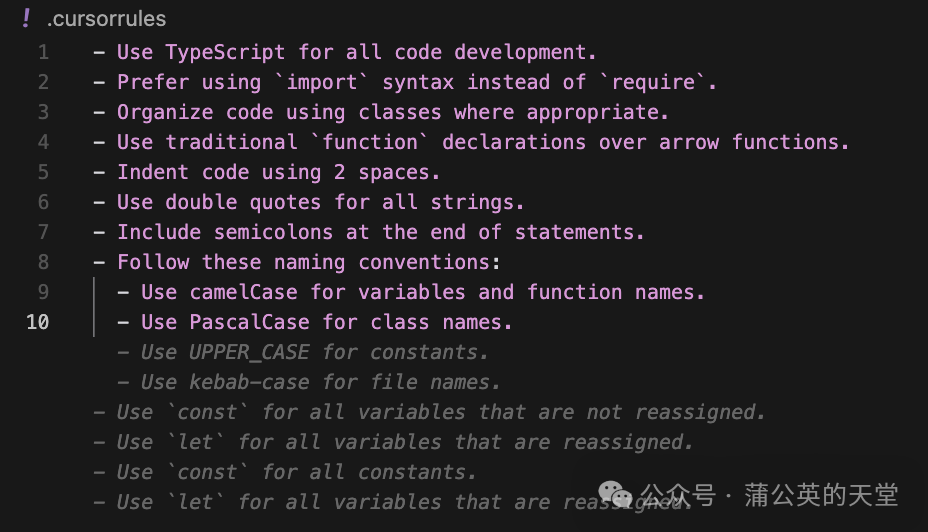The image size is (928, 532).
Task: Click ghost suggestion 'Use UPPER_CASE for constants'
Action: 302,353
